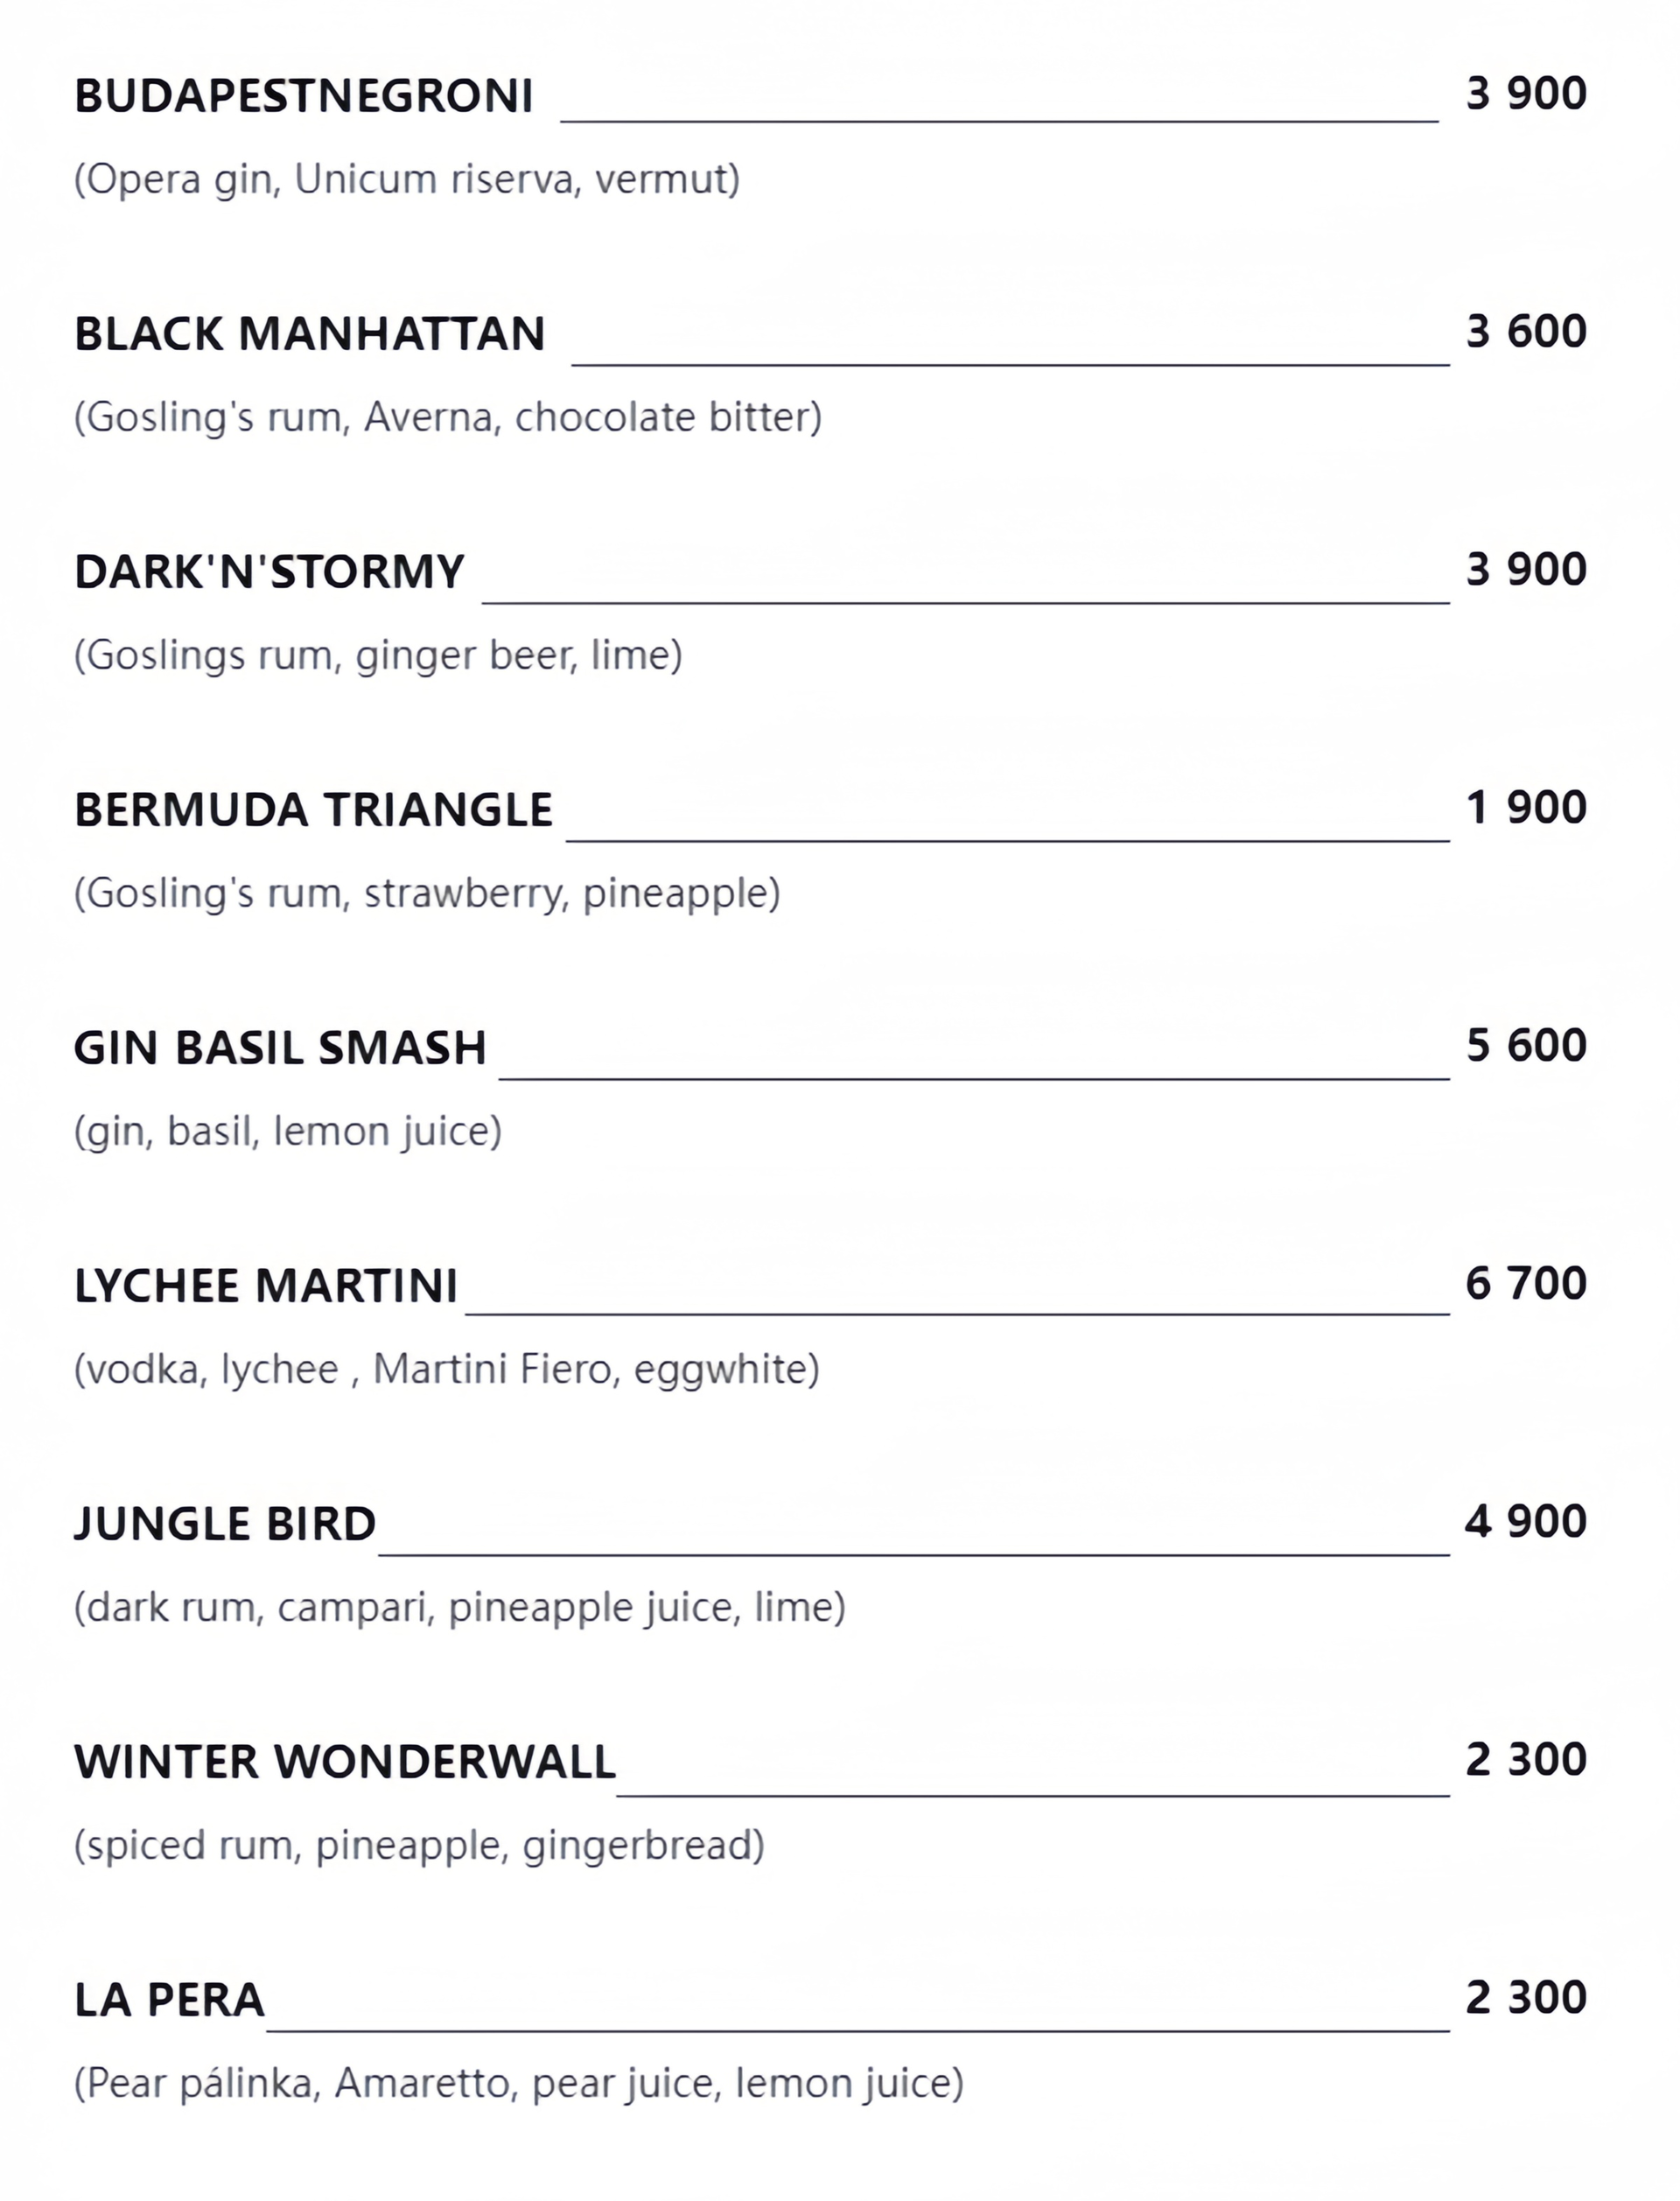Click the Lychee Martini price 6 700

coord(1526,1284)
